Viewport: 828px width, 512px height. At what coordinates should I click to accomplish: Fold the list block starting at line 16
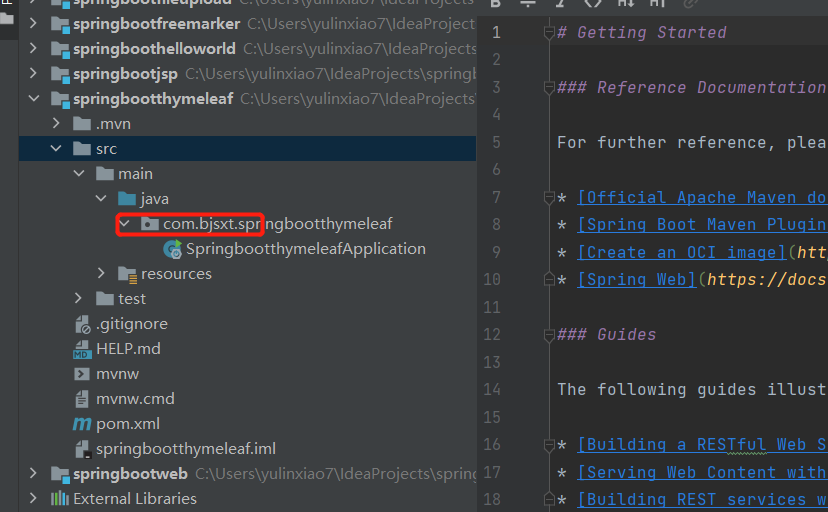[549, 444]
